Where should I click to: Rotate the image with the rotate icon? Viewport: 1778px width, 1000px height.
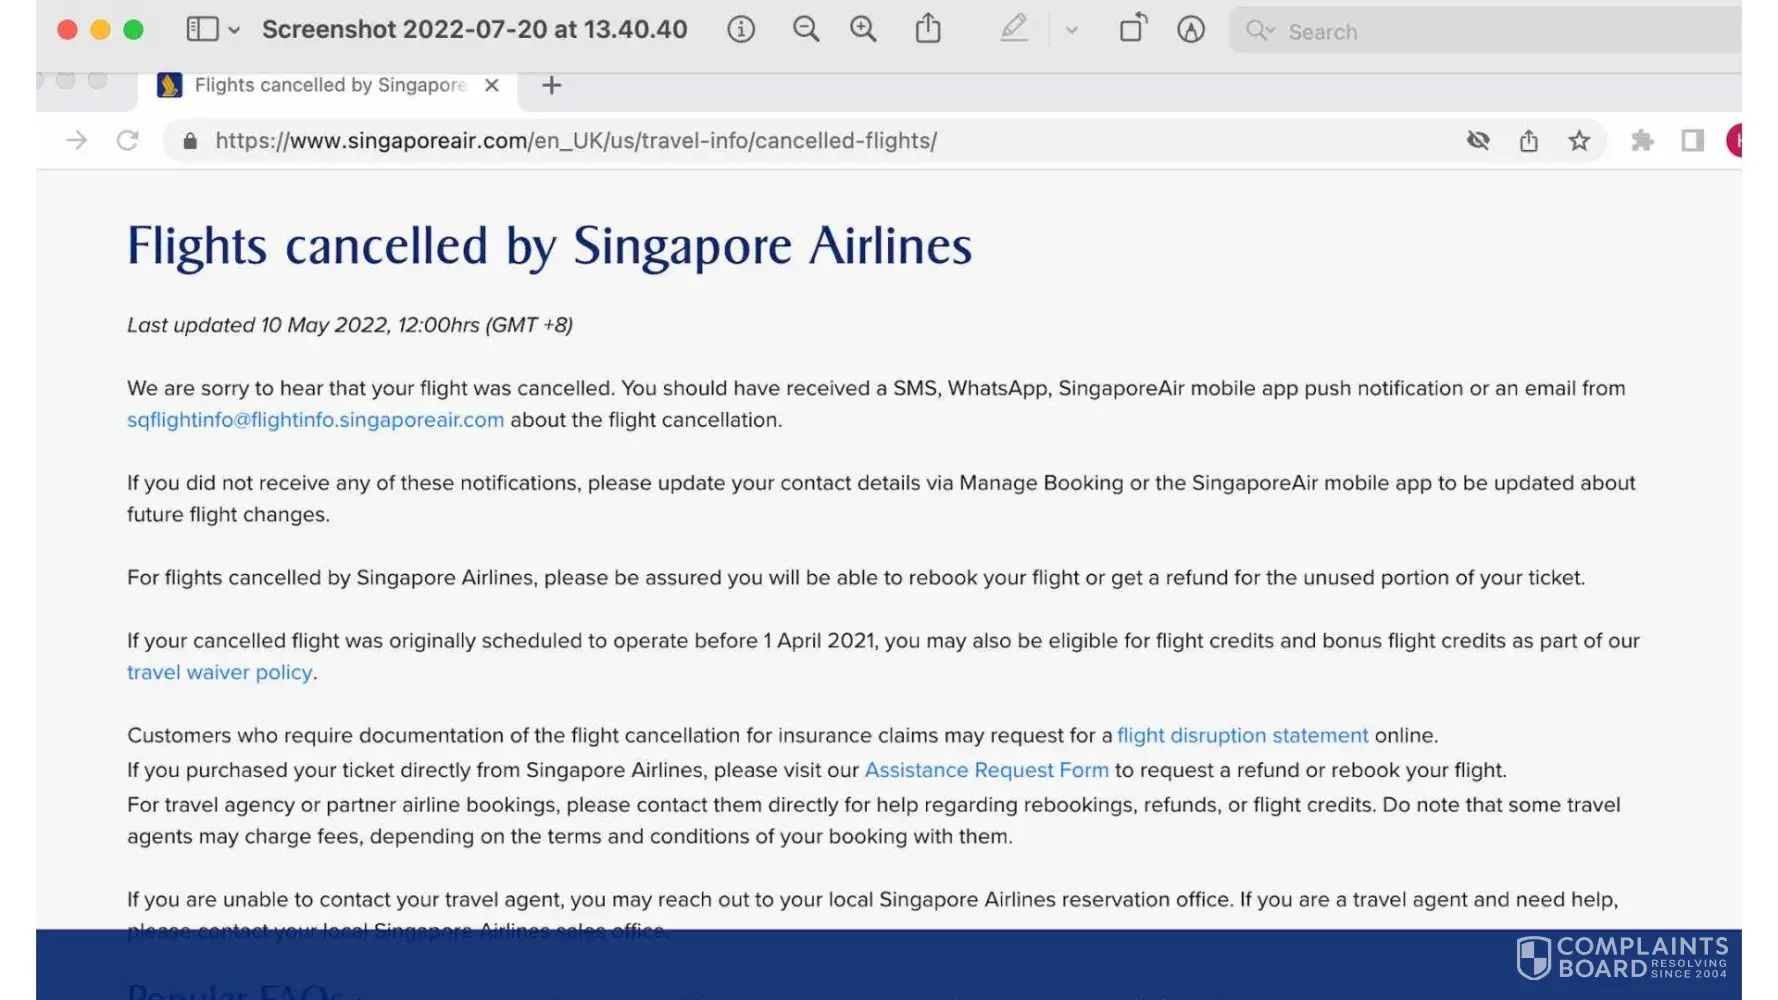1132,29
